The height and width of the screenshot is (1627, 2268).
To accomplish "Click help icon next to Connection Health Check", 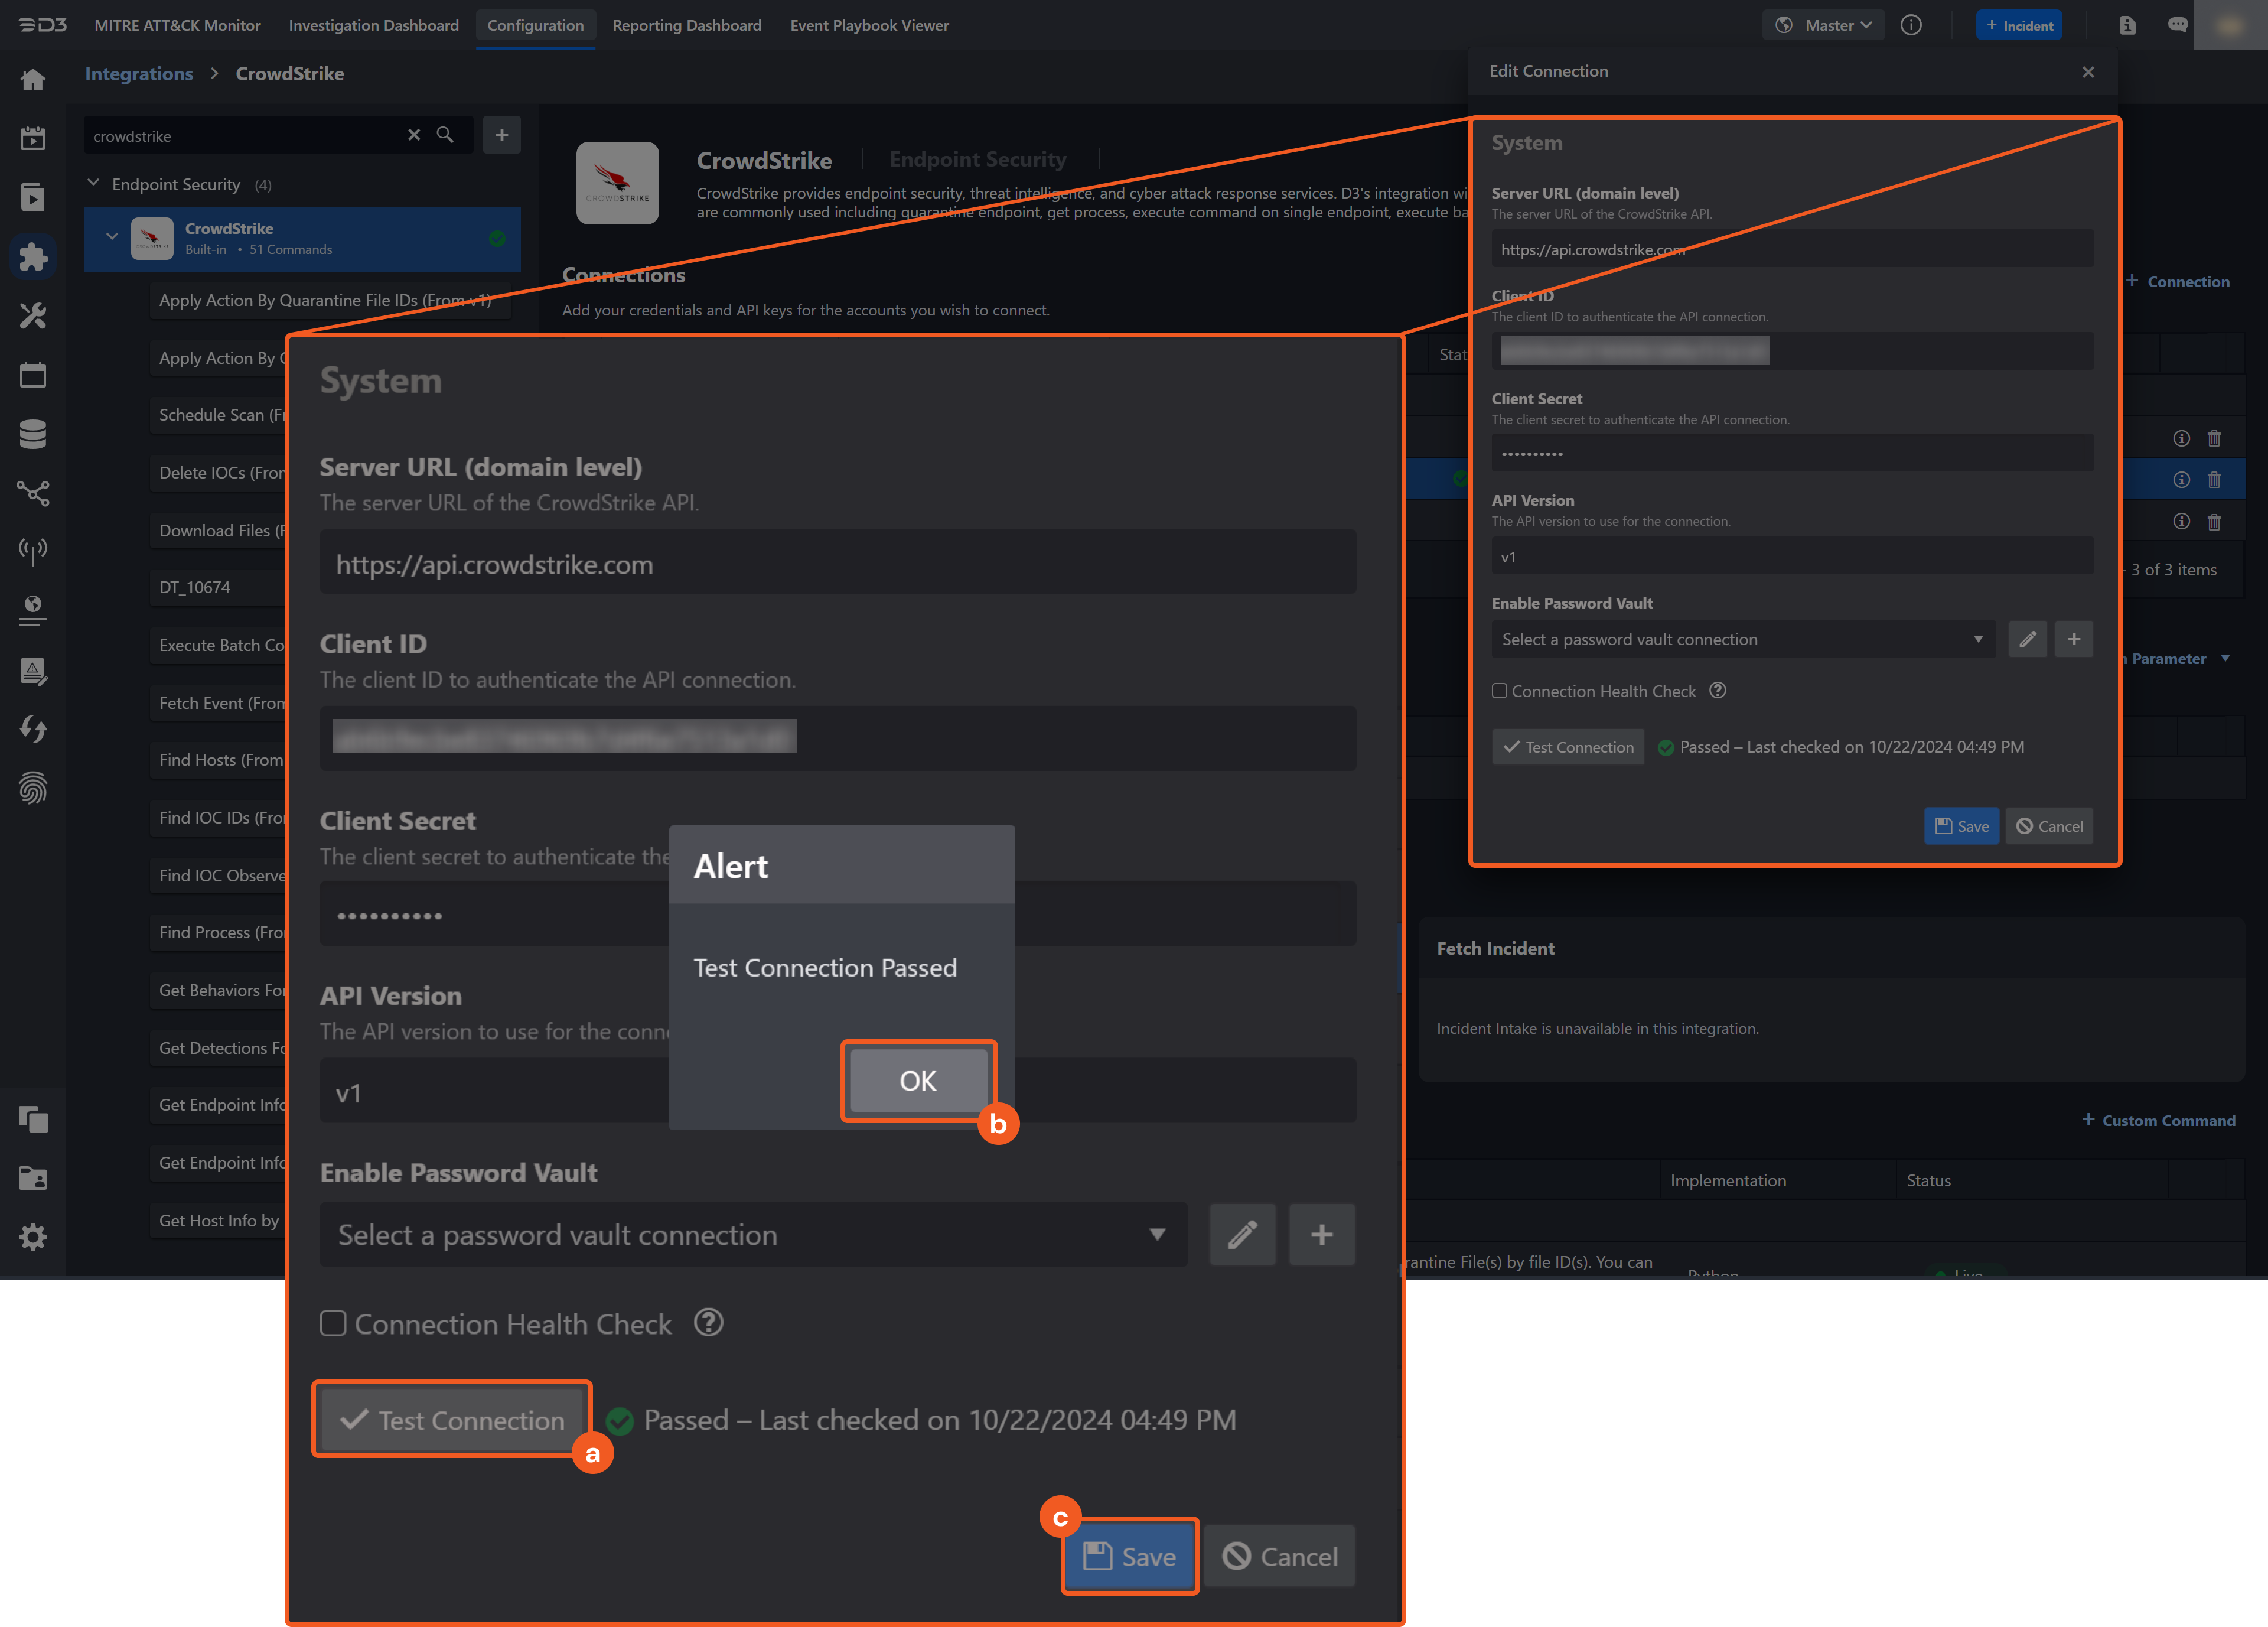I will pyautogui.click(x=708, y=1323).
